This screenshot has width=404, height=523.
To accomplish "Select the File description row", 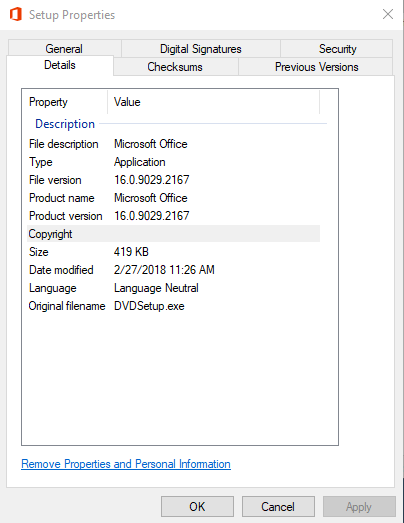I will coord(173,144).
